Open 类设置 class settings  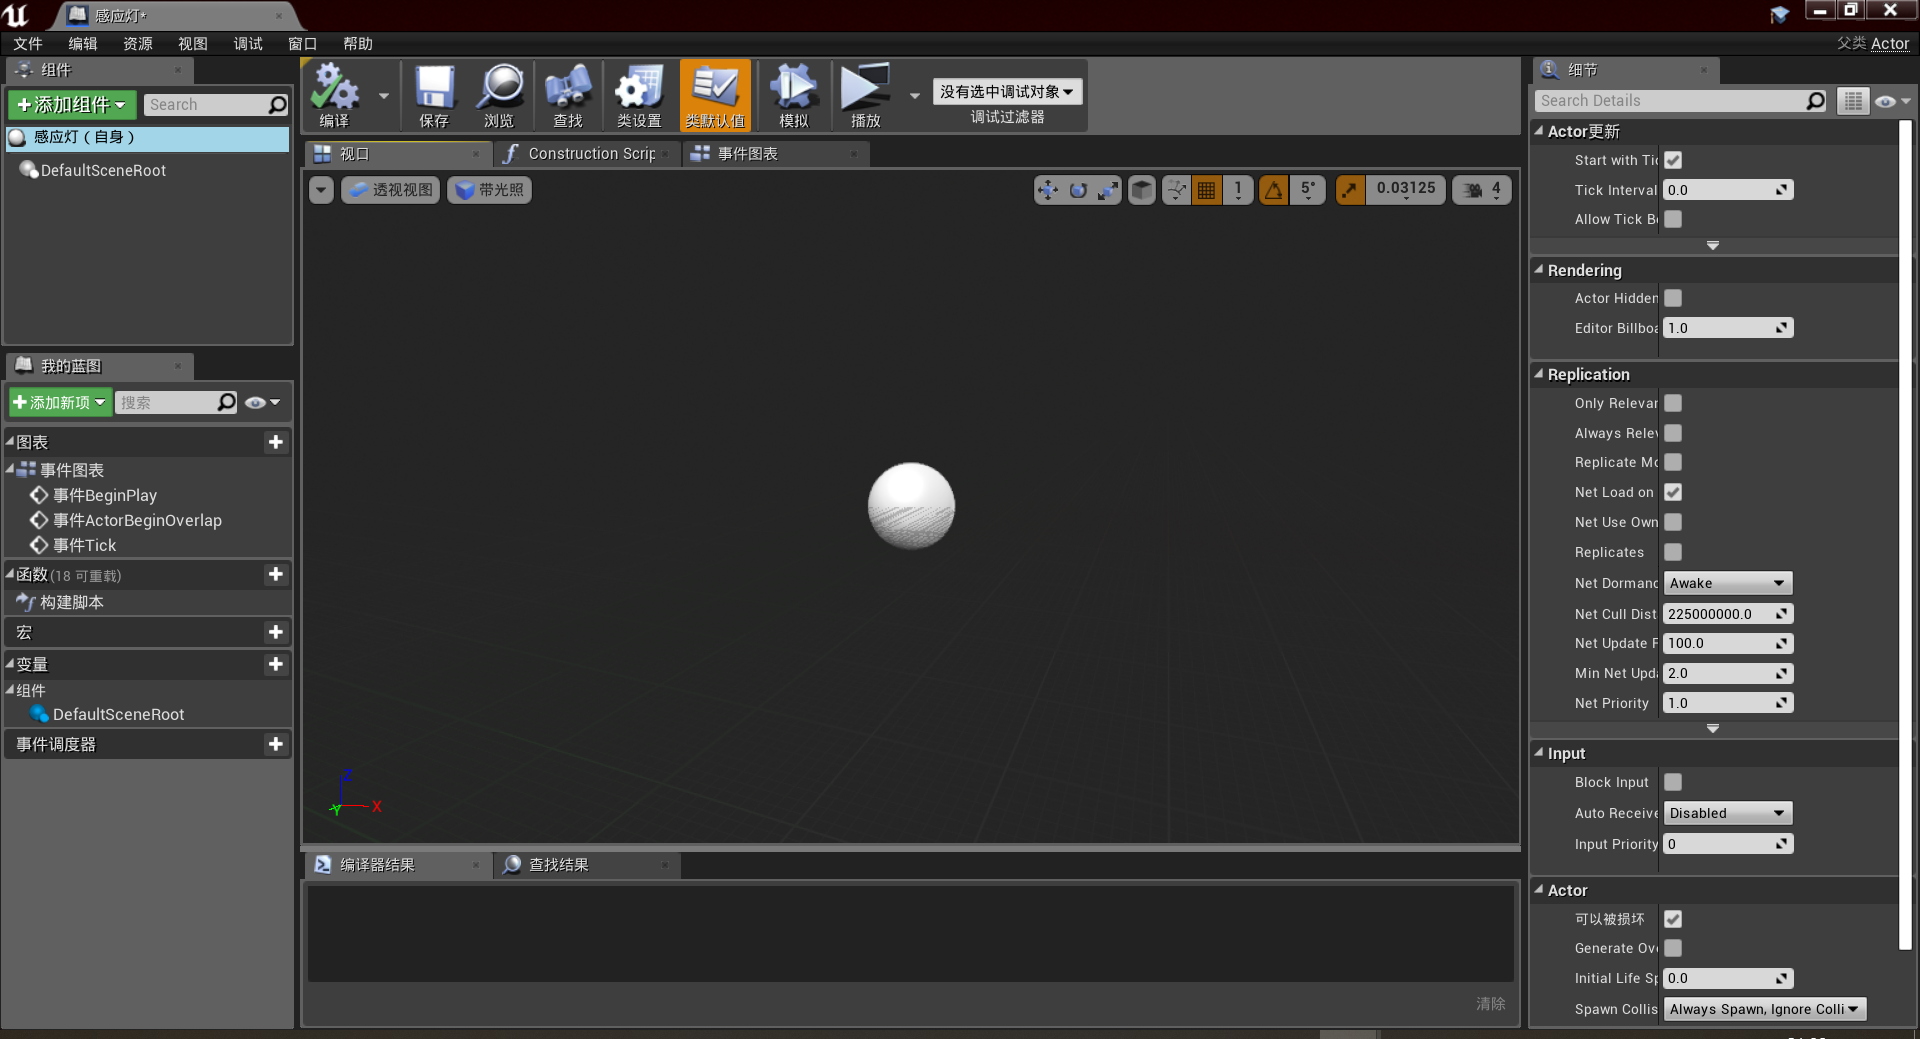[x=639, y=96]
